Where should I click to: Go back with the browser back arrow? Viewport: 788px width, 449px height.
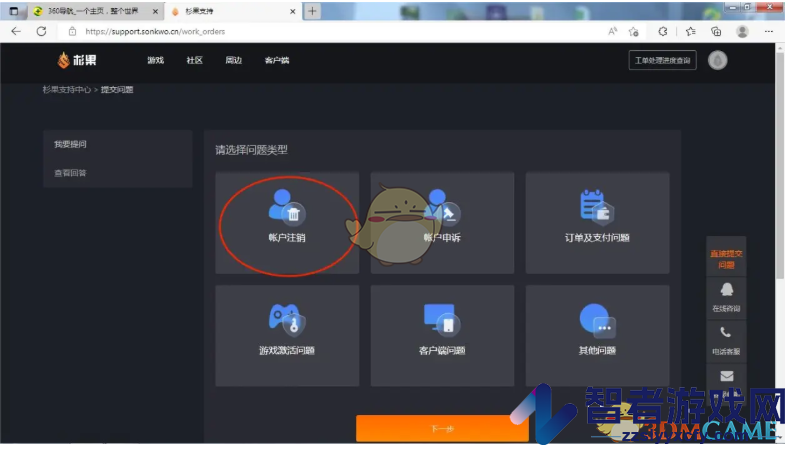tap(16, 31)
